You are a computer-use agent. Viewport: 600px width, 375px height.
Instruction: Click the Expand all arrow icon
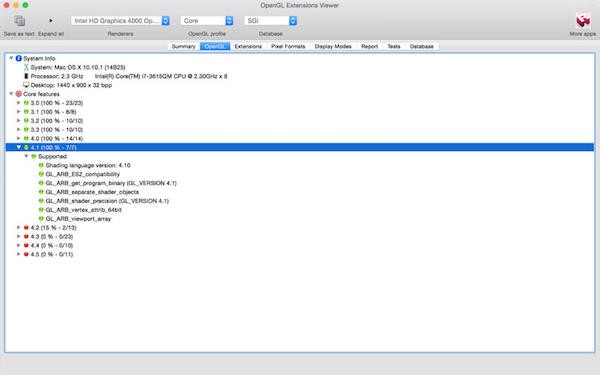[x=51, y=21]
